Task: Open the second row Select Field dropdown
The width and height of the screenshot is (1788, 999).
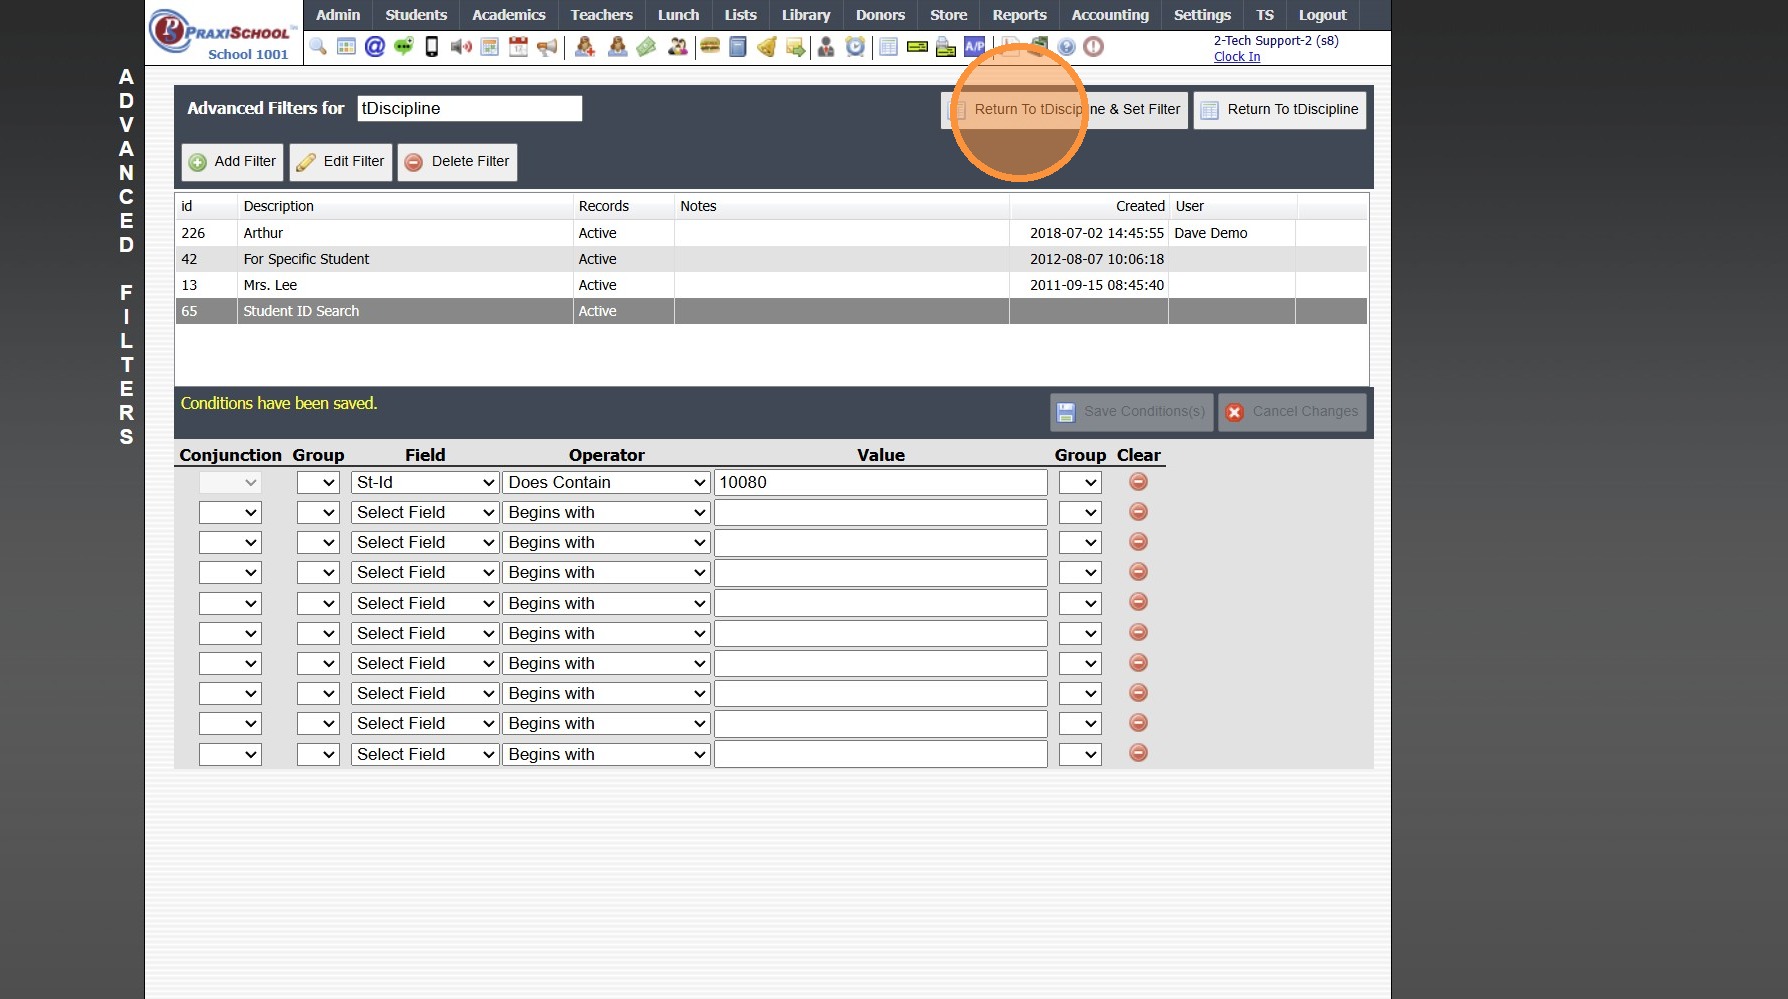Action: [x=425, y=512]
